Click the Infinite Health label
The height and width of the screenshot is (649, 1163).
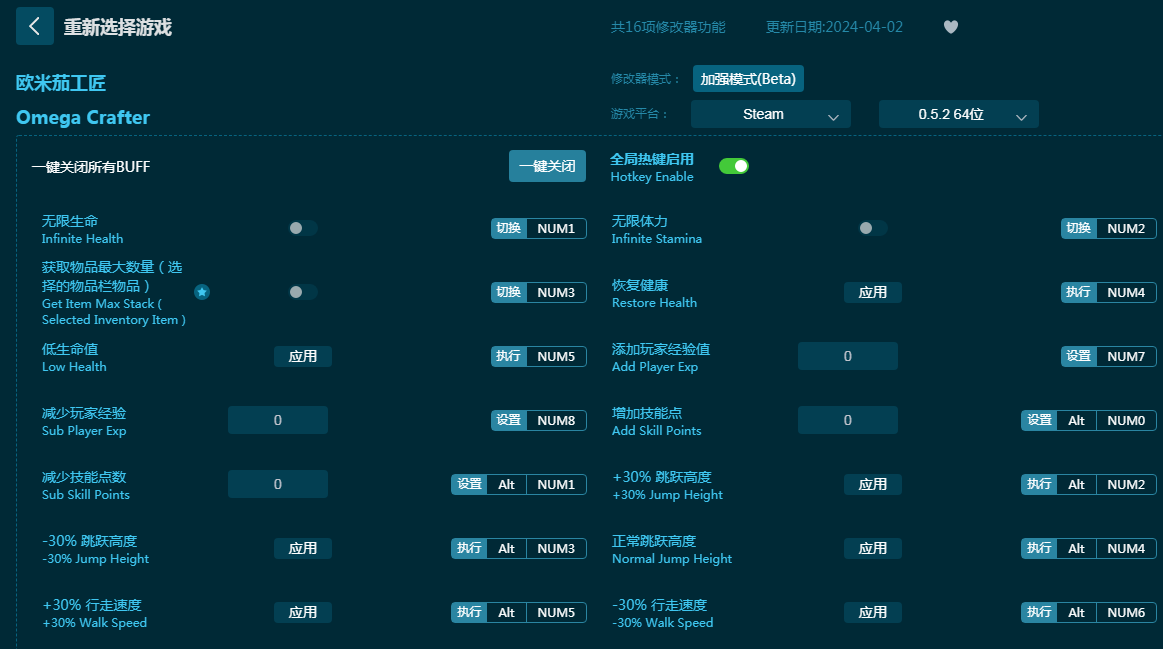click(82, 239)
